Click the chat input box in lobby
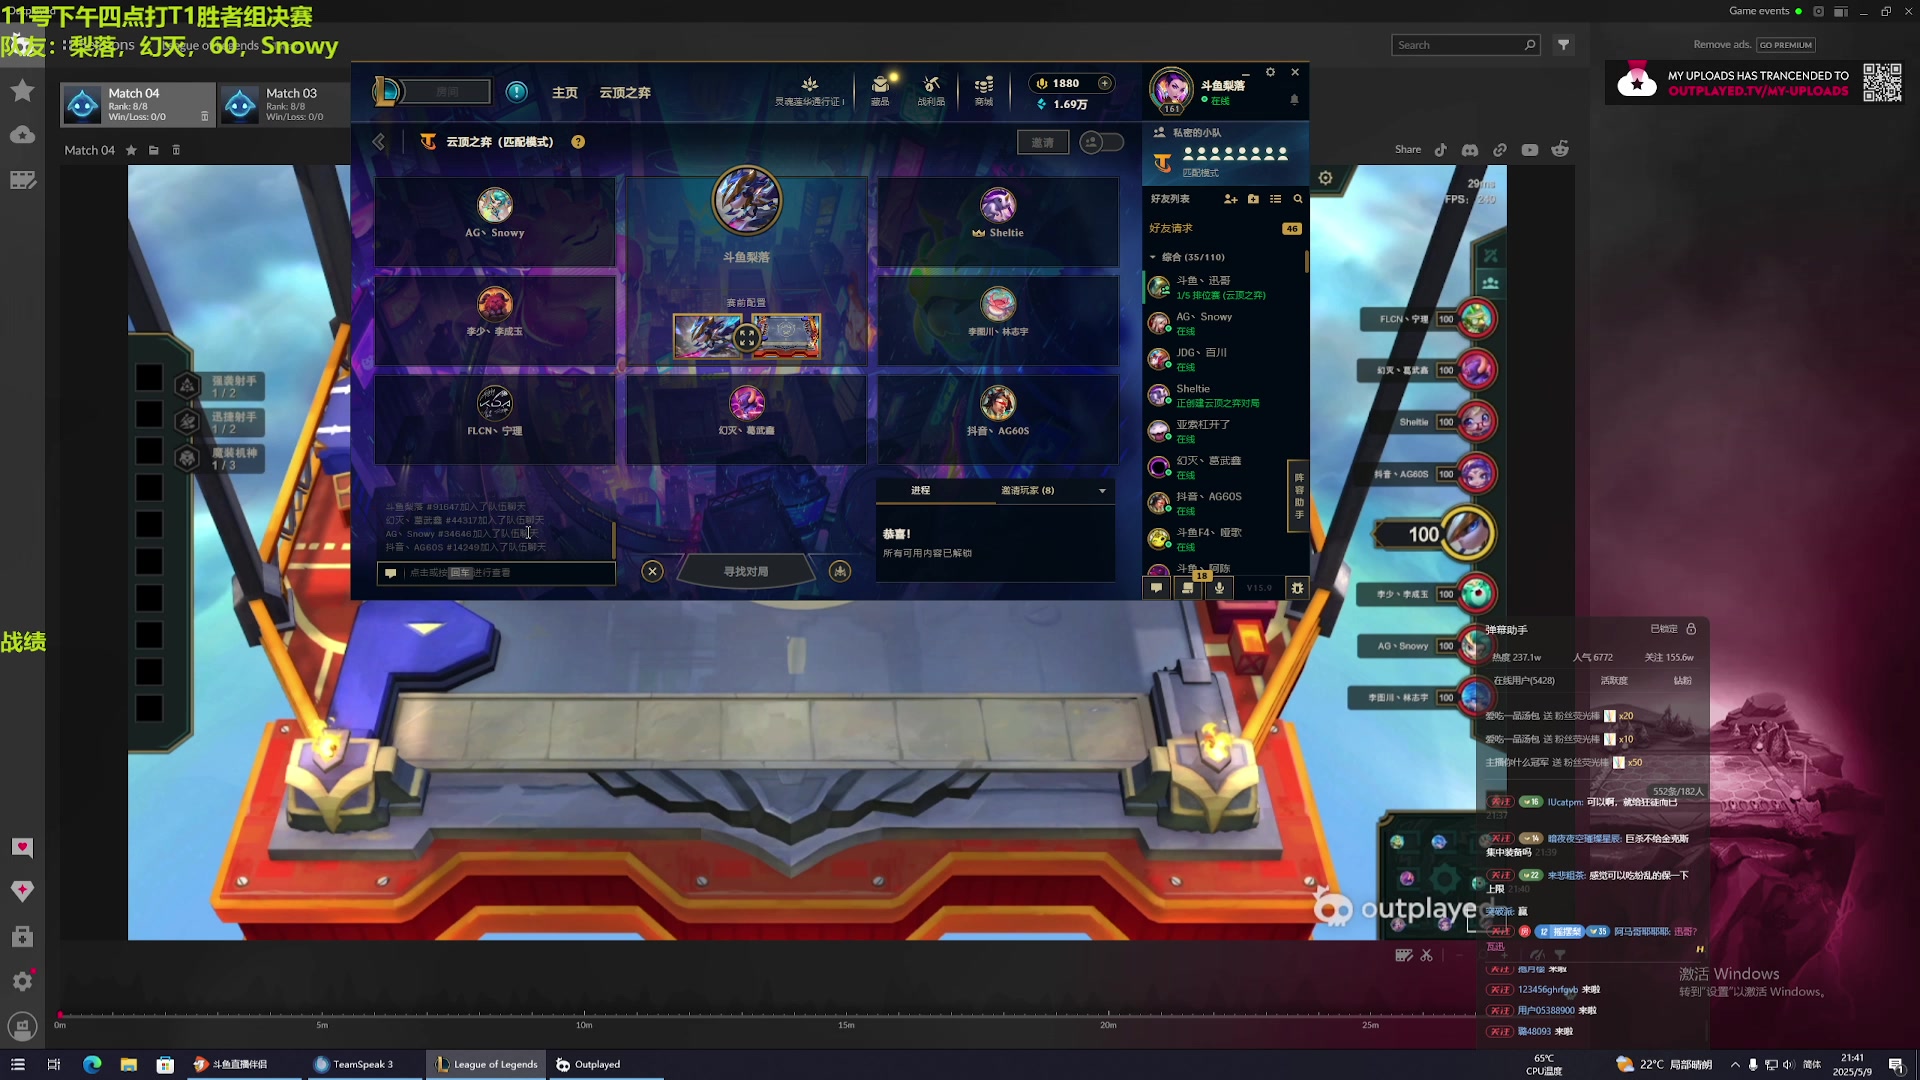The width and height of the screenshot is (1920, 1080). [x=496, y=573]
